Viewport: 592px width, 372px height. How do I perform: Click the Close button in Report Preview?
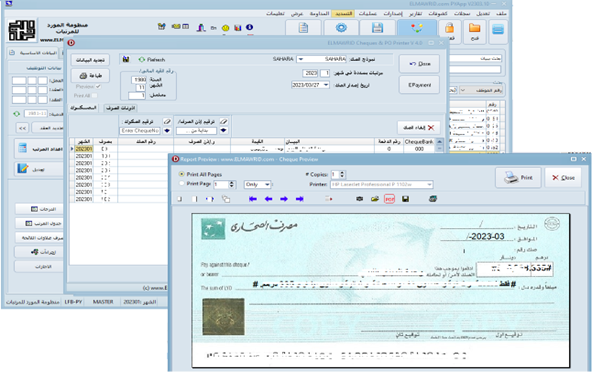563,178
